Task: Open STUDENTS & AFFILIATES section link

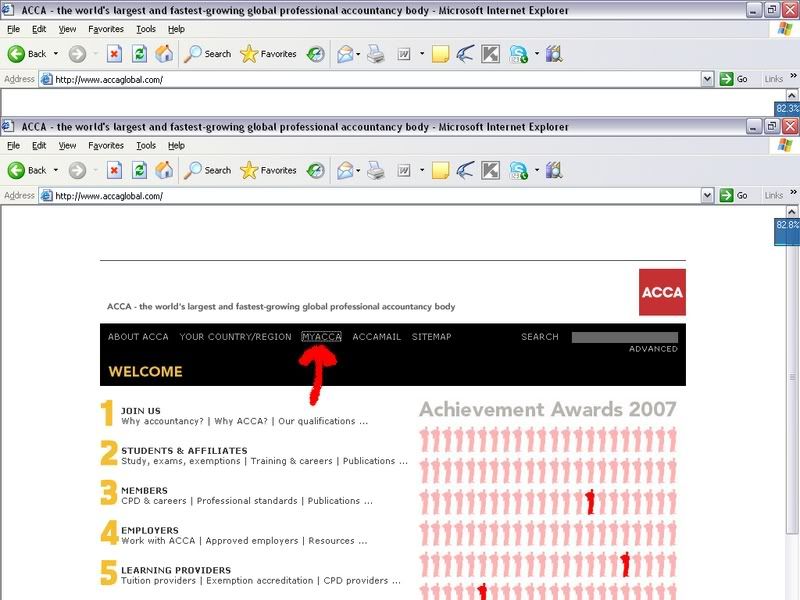Action: click(184, 451)
